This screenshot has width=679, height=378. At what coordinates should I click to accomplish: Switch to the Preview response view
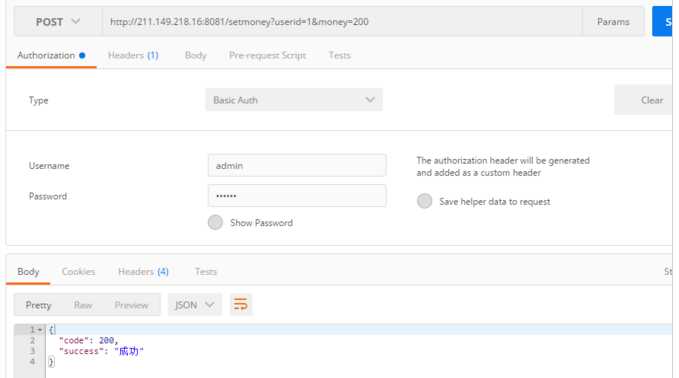131,305
